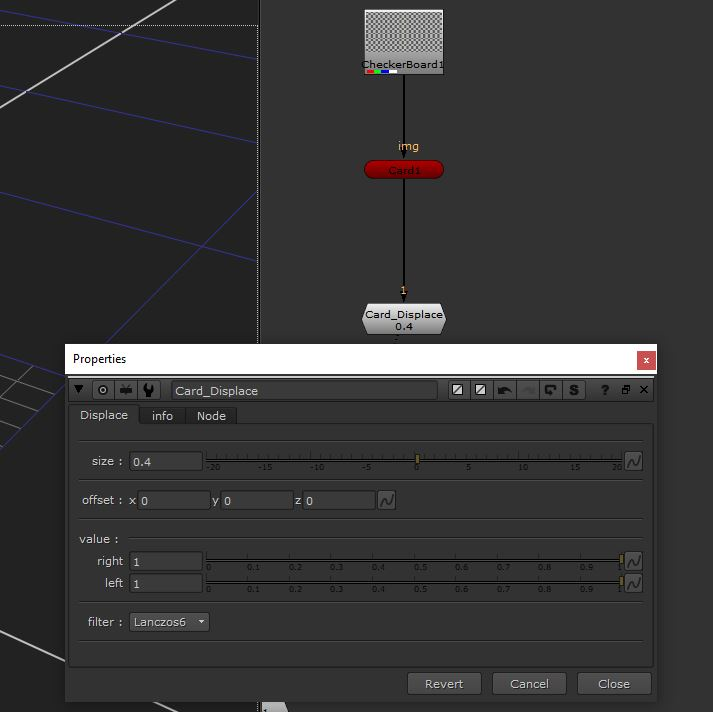Screen dimensions: 713x712
Task: Float the panel using the window icon
Action: click(626, 390)
